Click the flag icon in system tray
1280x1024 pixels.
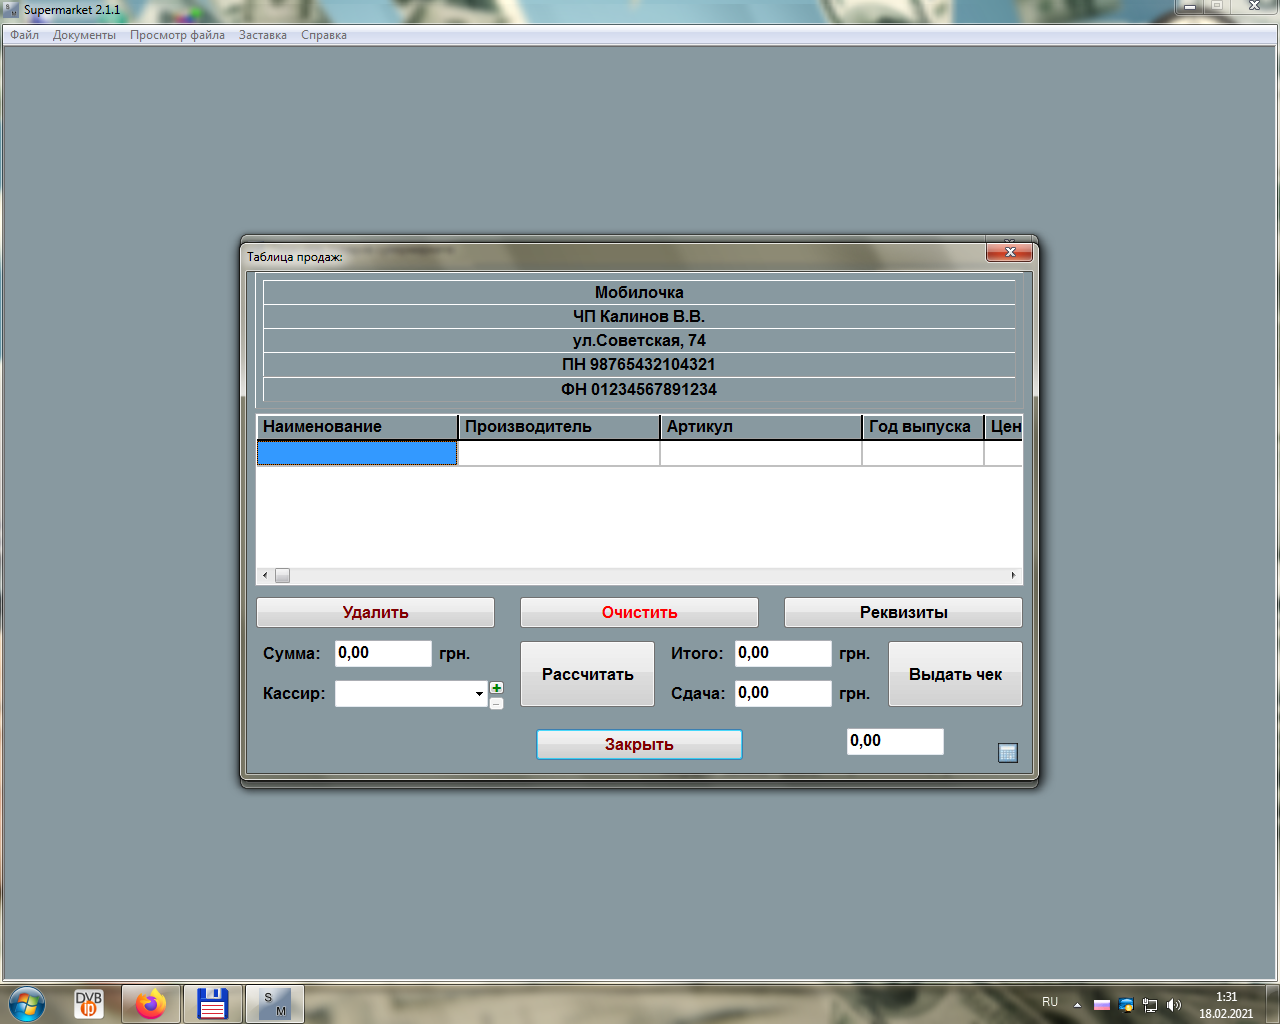tap(1102, 1005)
